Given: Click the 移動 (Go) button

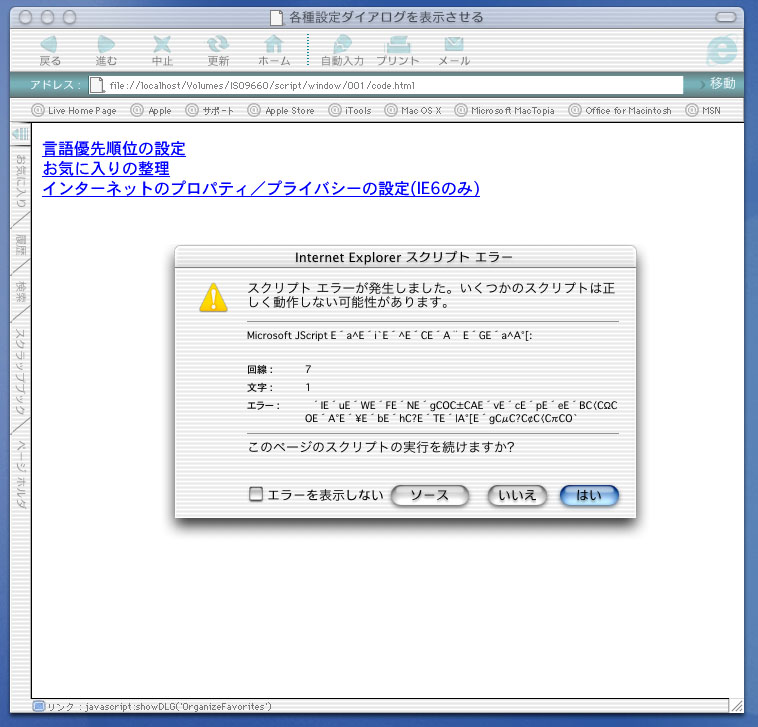Looking at the screenshot, I should 718,84.
